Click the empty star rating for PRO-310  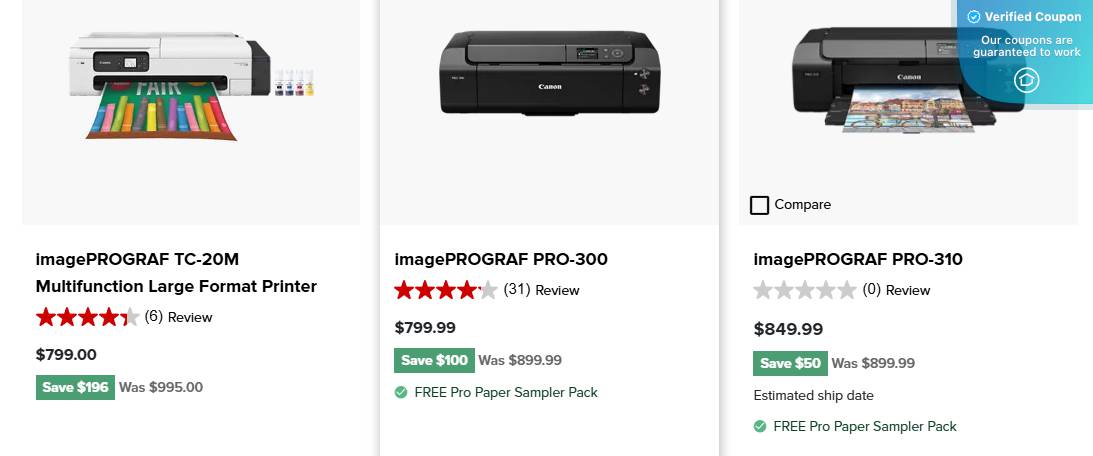(x=805, y=291)
